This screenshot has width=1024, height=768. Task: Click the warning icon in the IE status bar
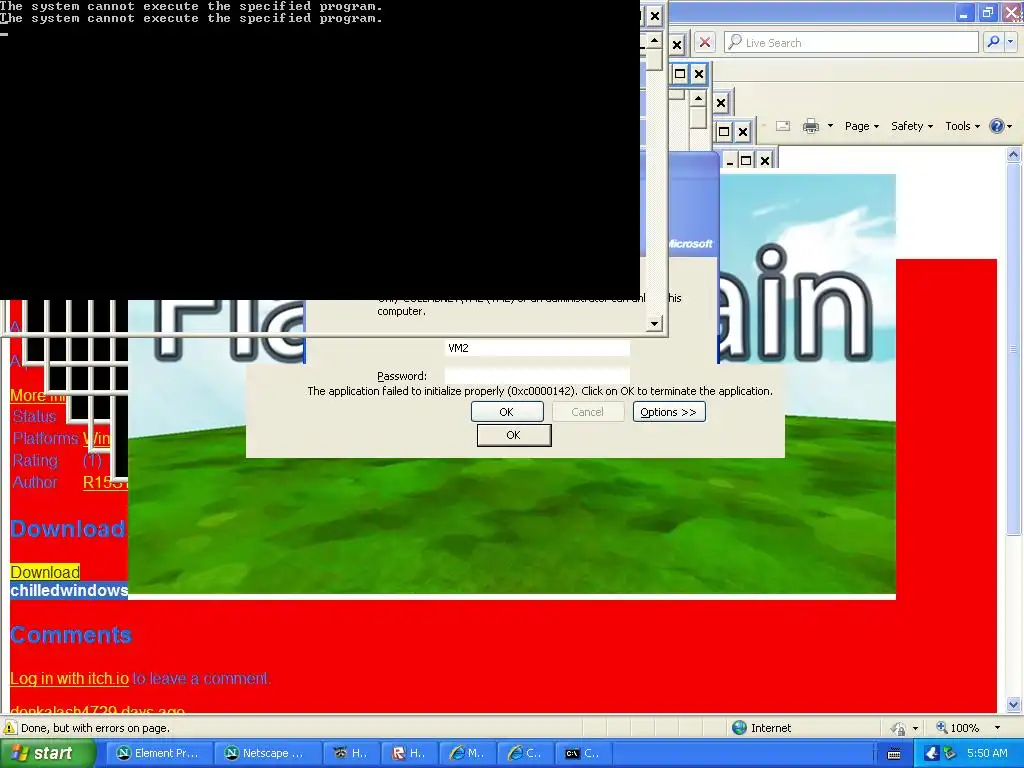[x=9, y=728]
